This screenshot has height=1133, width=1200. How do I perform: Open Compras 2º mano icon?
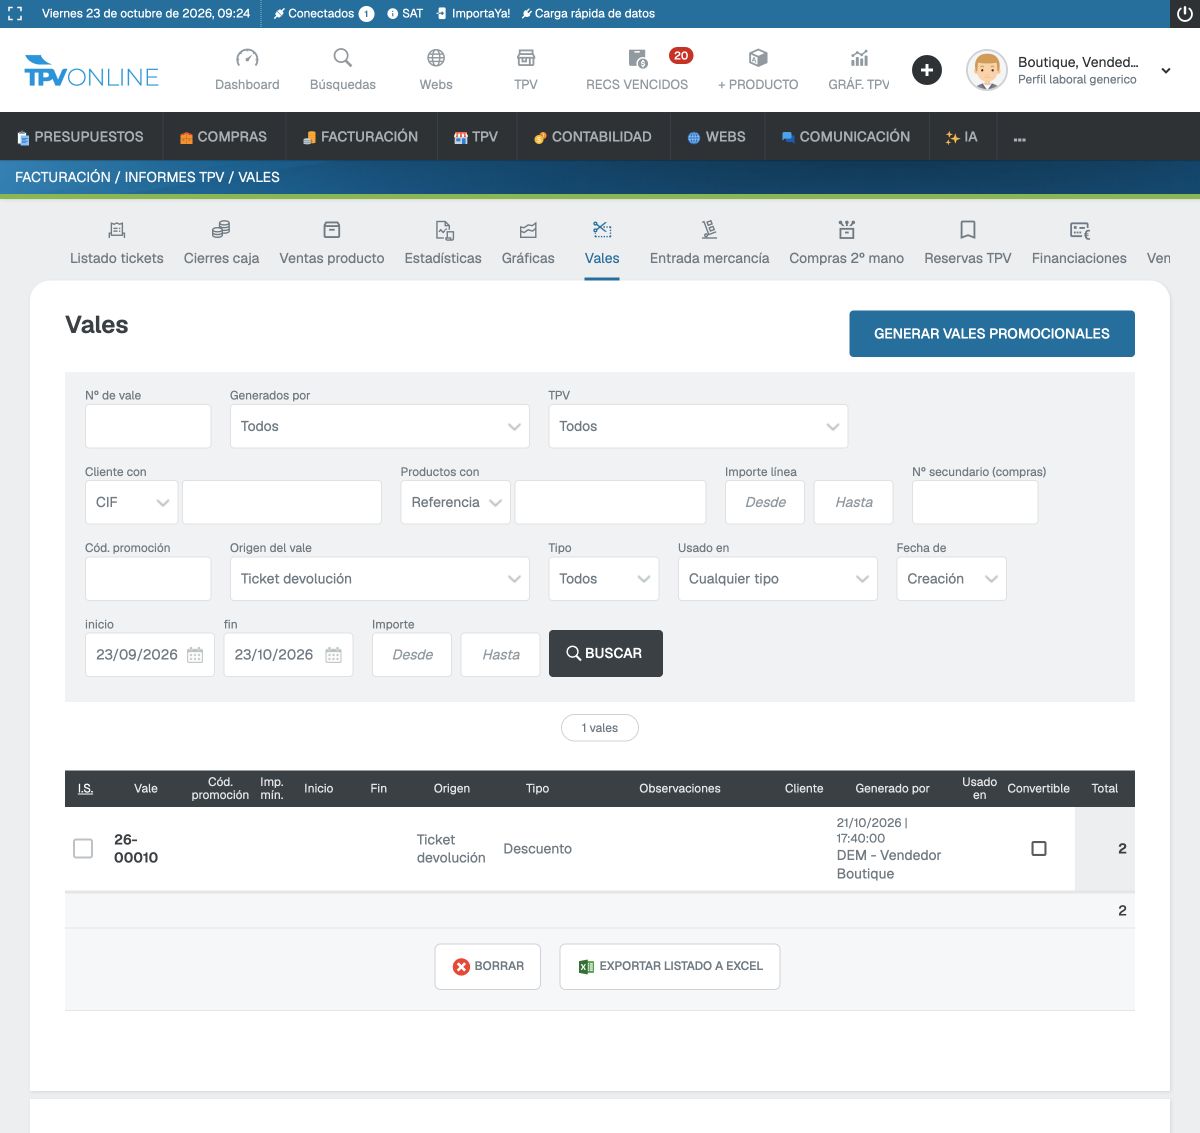pyautogui.click(x=847, y=230)
